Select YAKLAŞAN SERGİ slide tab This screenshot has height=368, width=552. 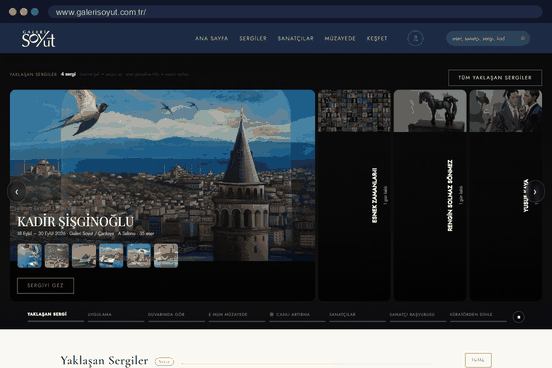55,315
